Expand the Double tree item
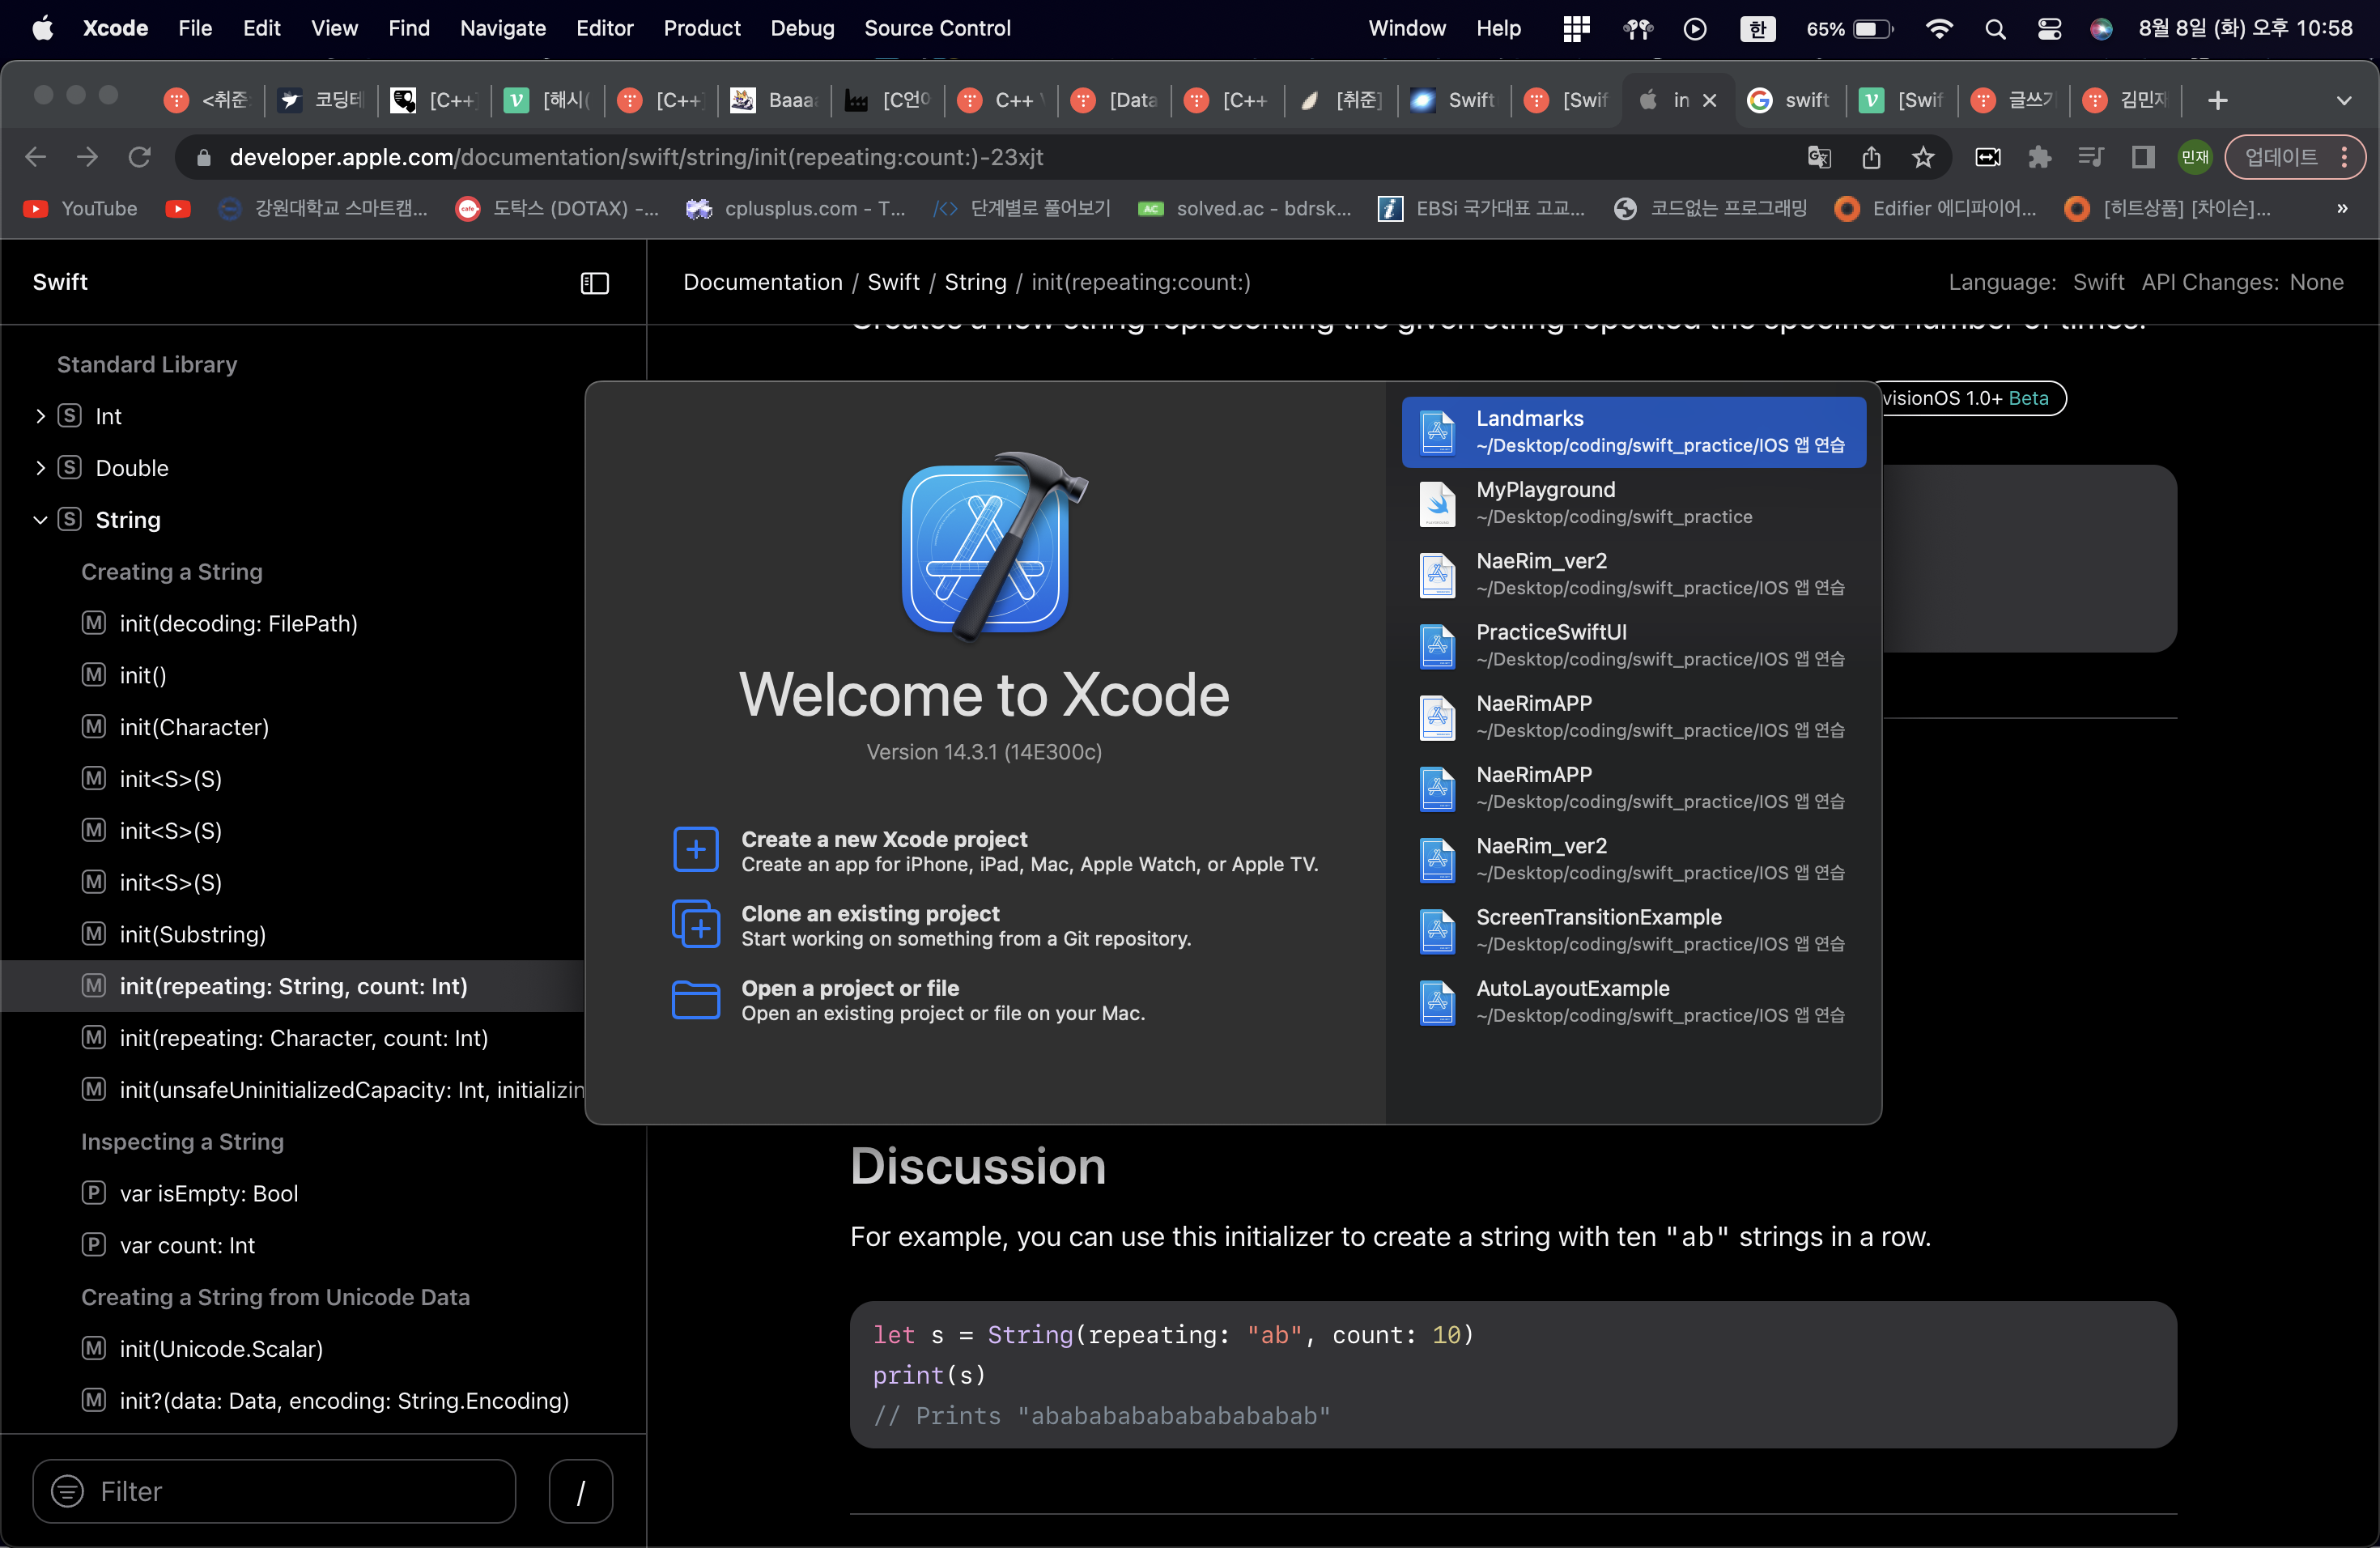2380x1548 pixels. (x=40, y=468)
